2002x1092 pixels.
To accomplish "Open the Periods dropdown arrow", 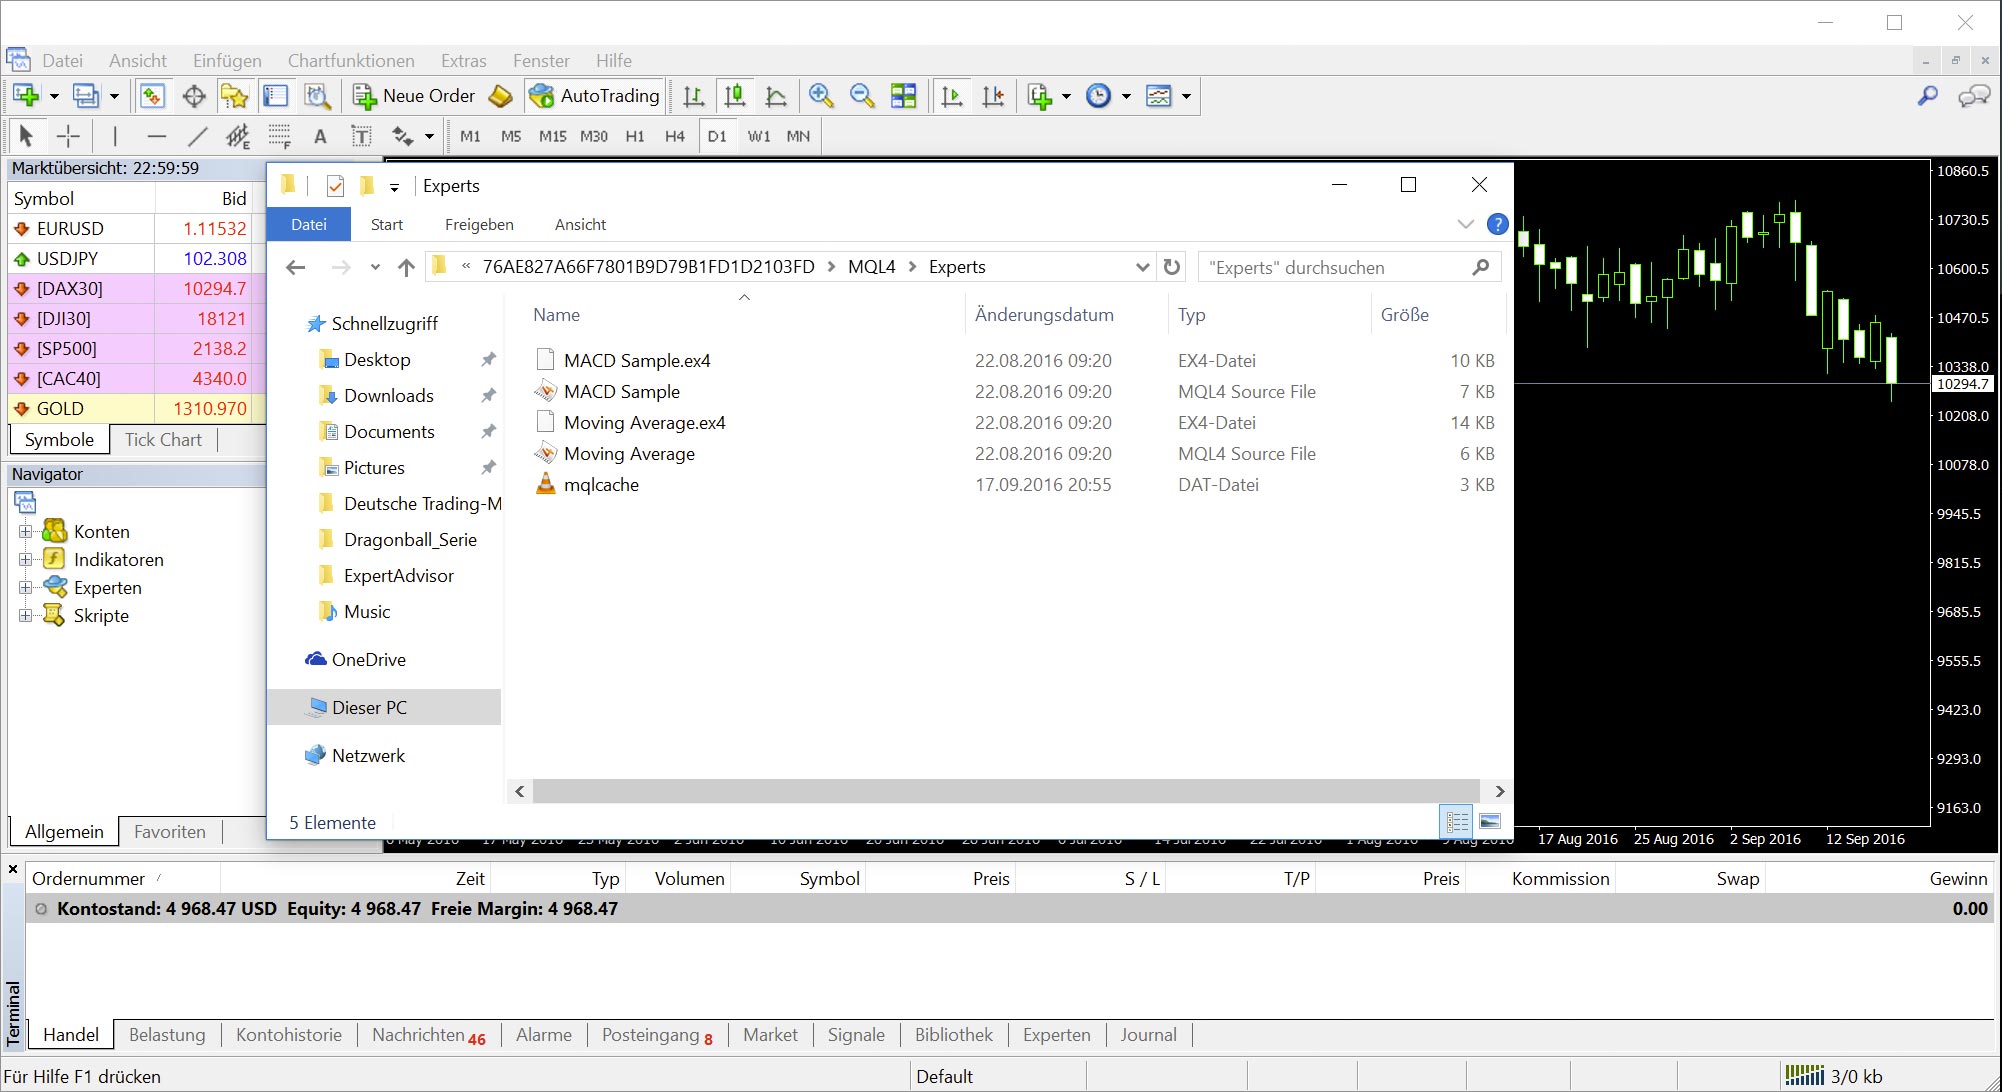I will coord(1126,96).
